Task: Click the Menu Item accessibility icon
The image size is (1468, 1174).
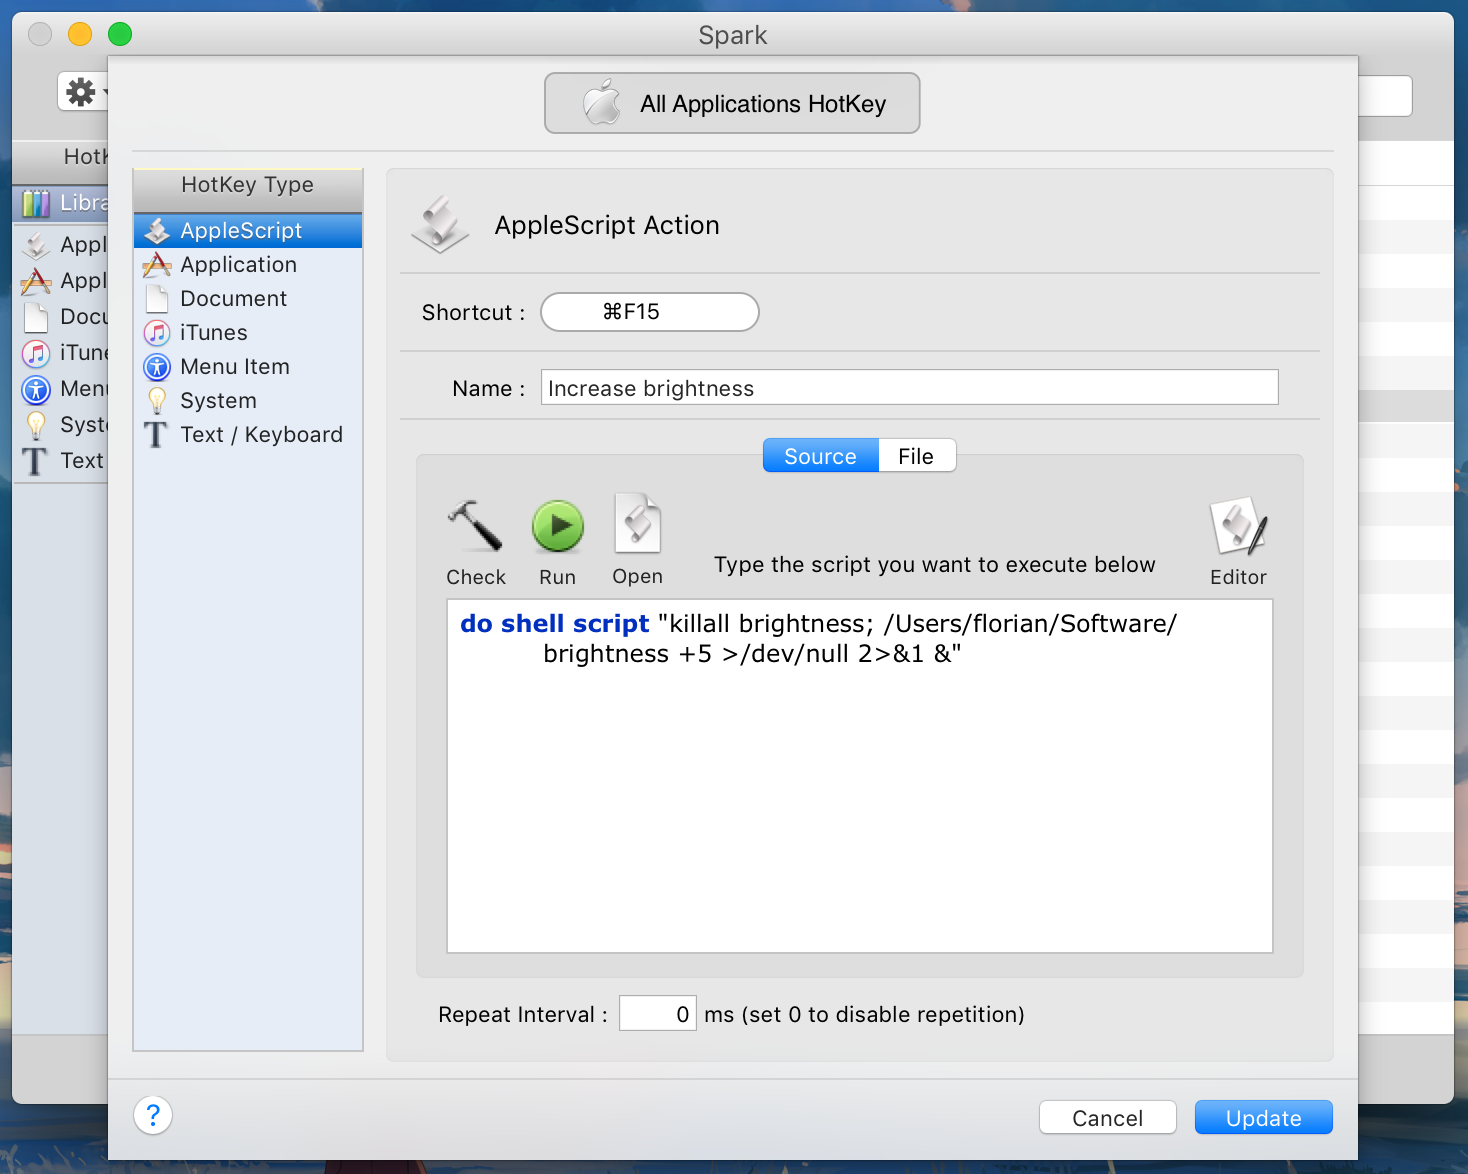Action: (x=157, y=367)
